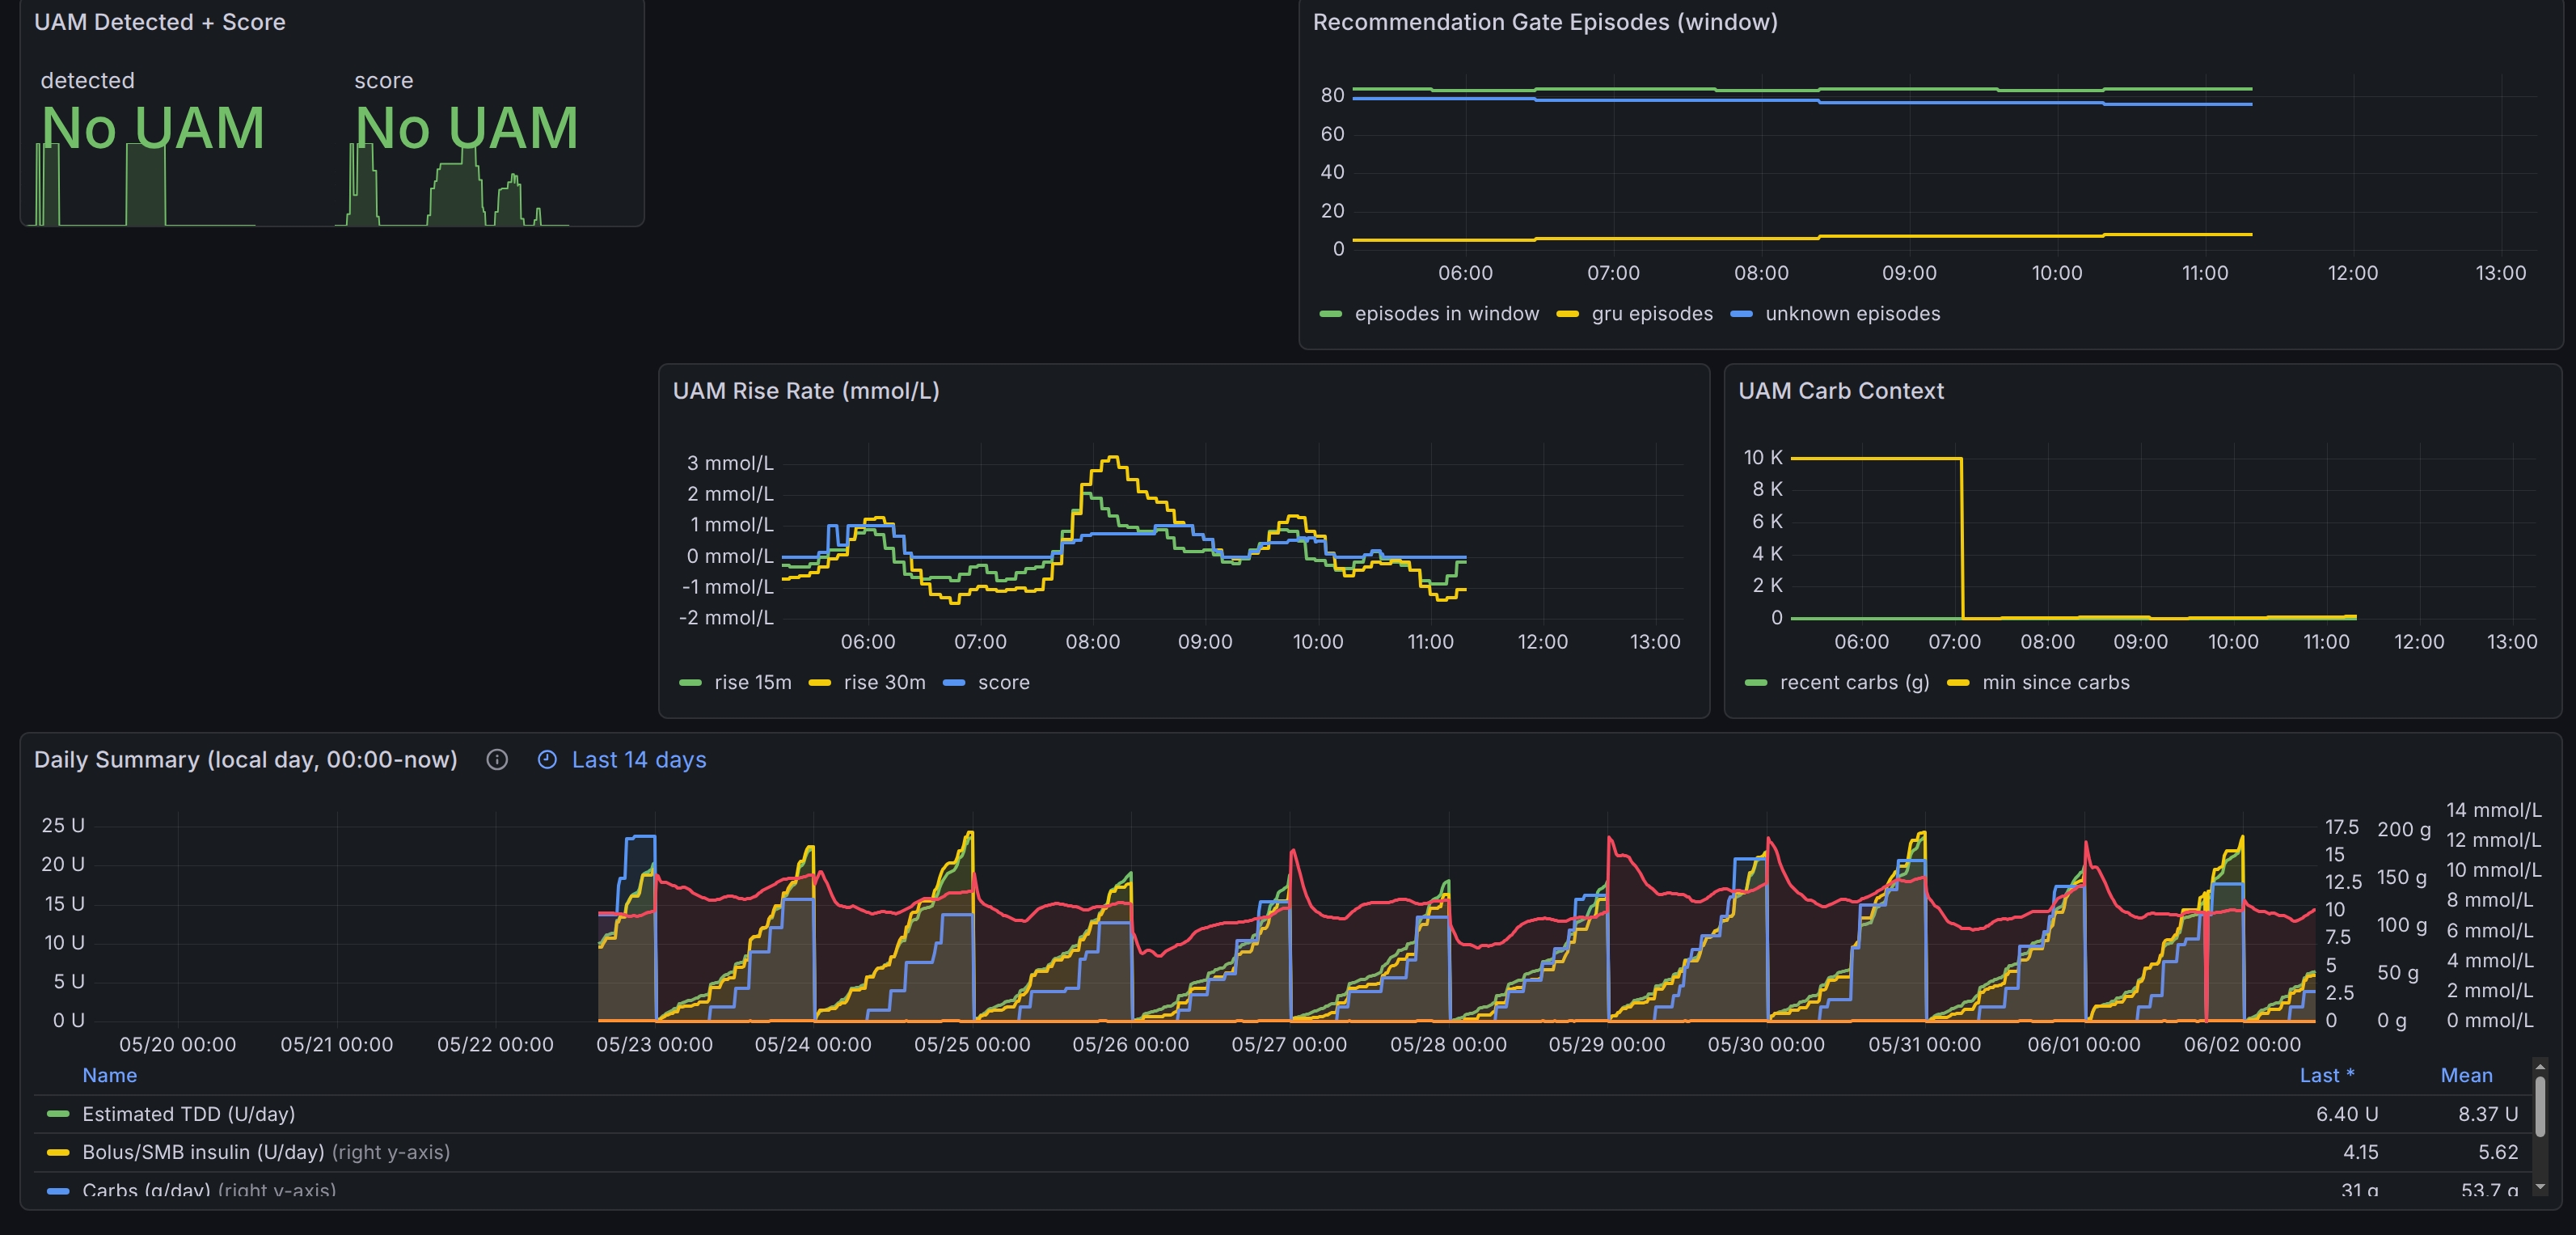This screenshot has height=1235, width=2576.
Task: Click the '4.15' last value of Bolus/SMB insulin
Action: coord(2360,1152)
